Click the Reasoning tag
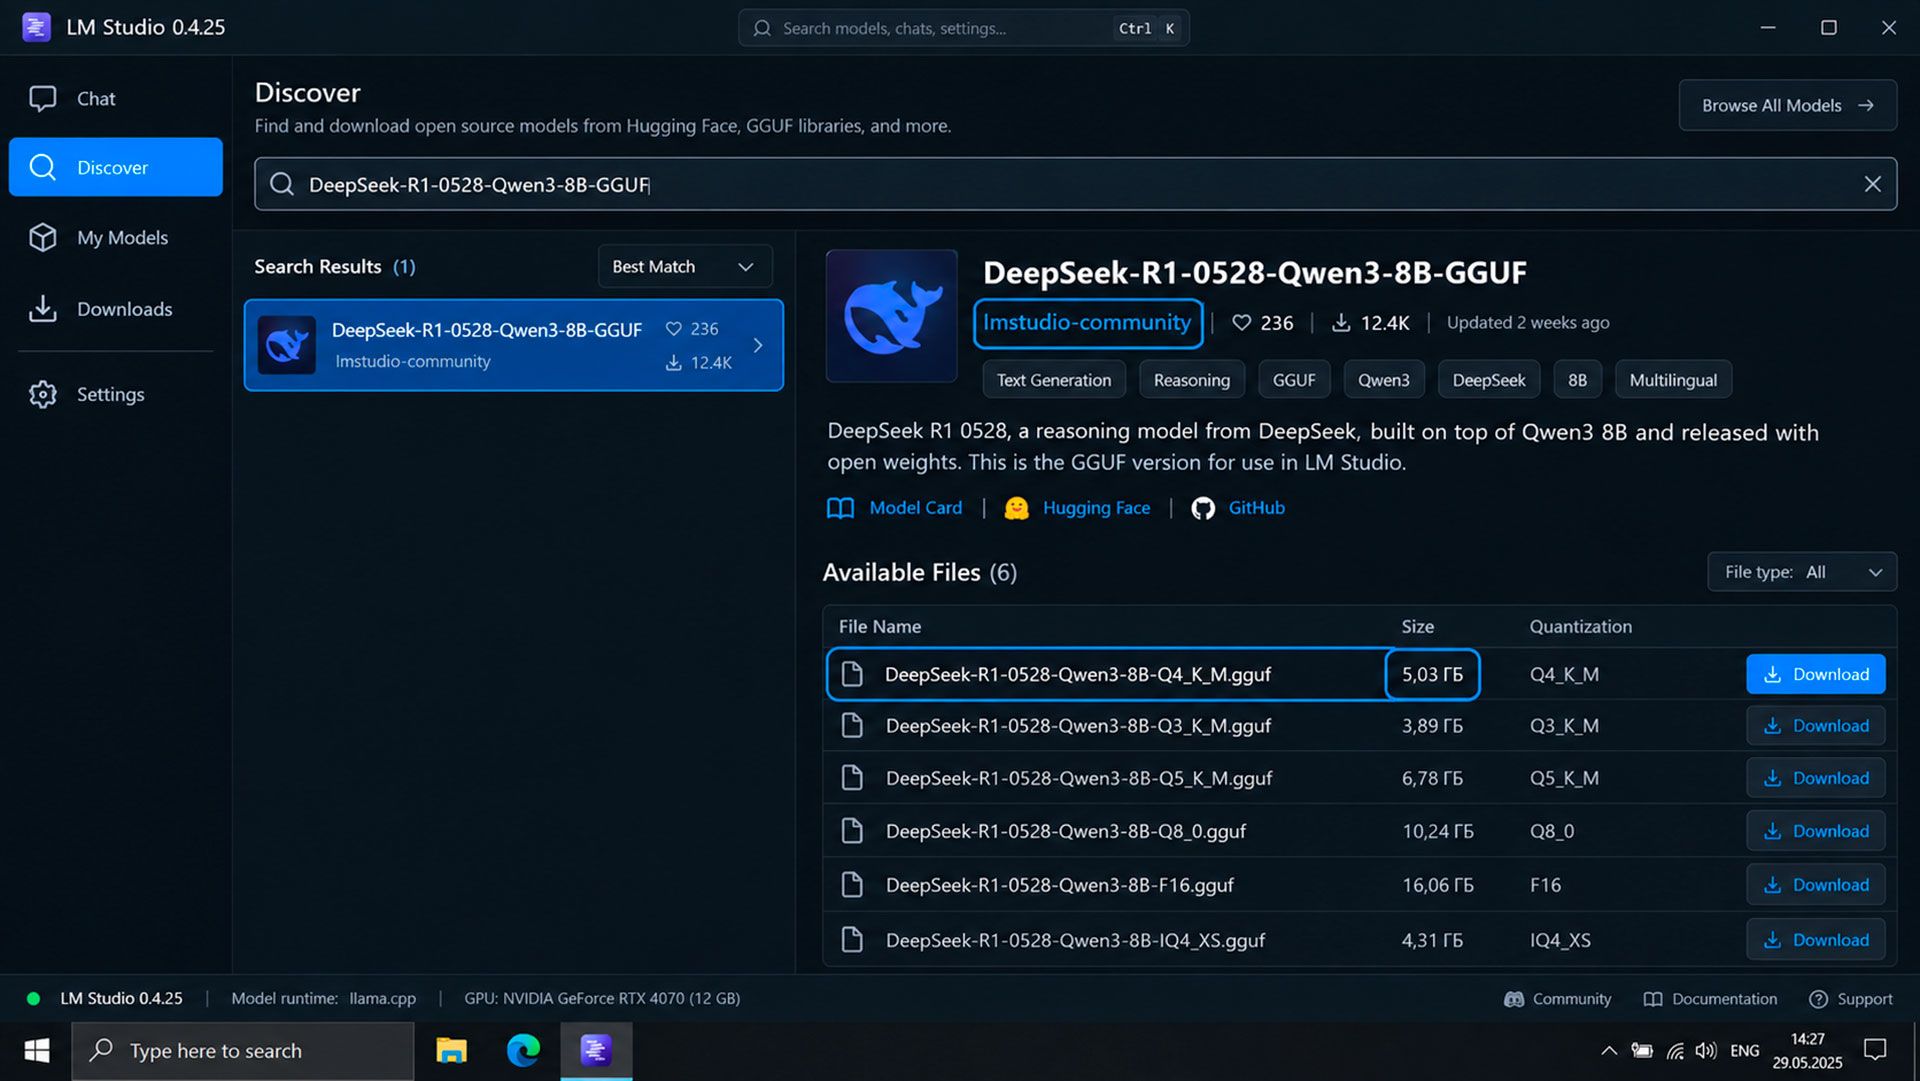Screen dimensions: 1920x1081 [1191, 380]
